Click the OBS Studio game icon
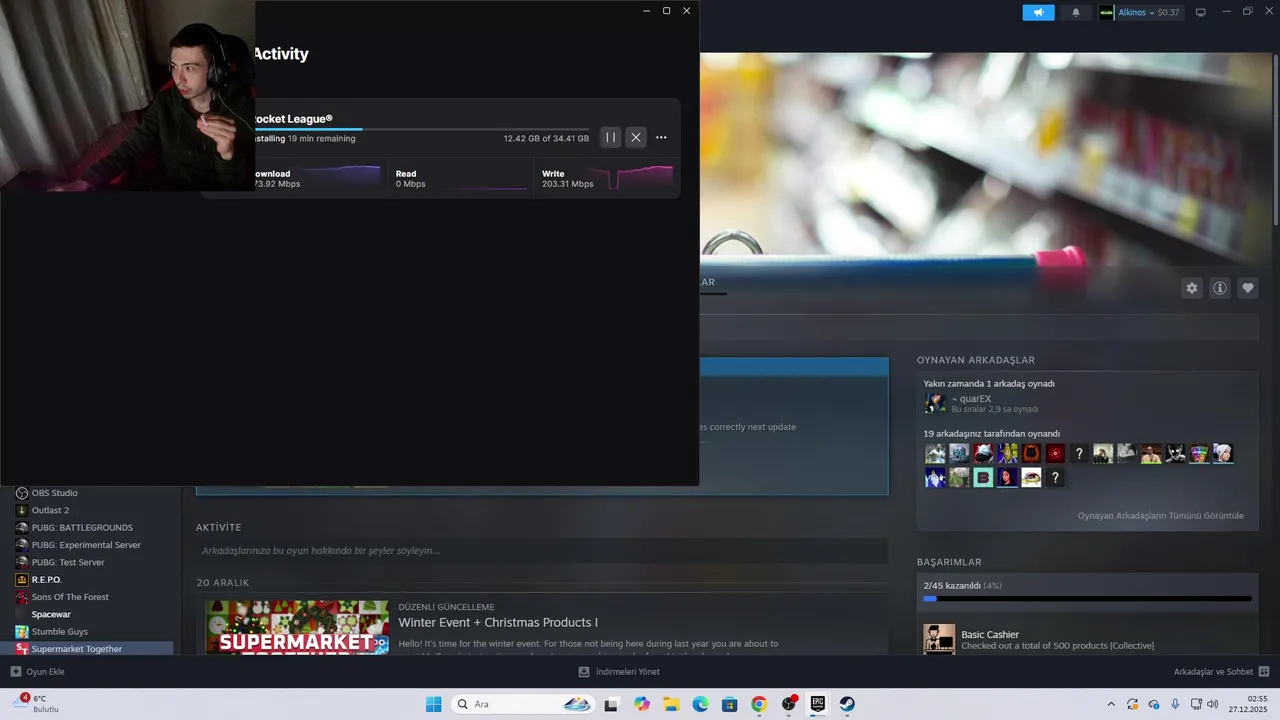Screen dimensions: 1280x720 [x=22, y=493]
